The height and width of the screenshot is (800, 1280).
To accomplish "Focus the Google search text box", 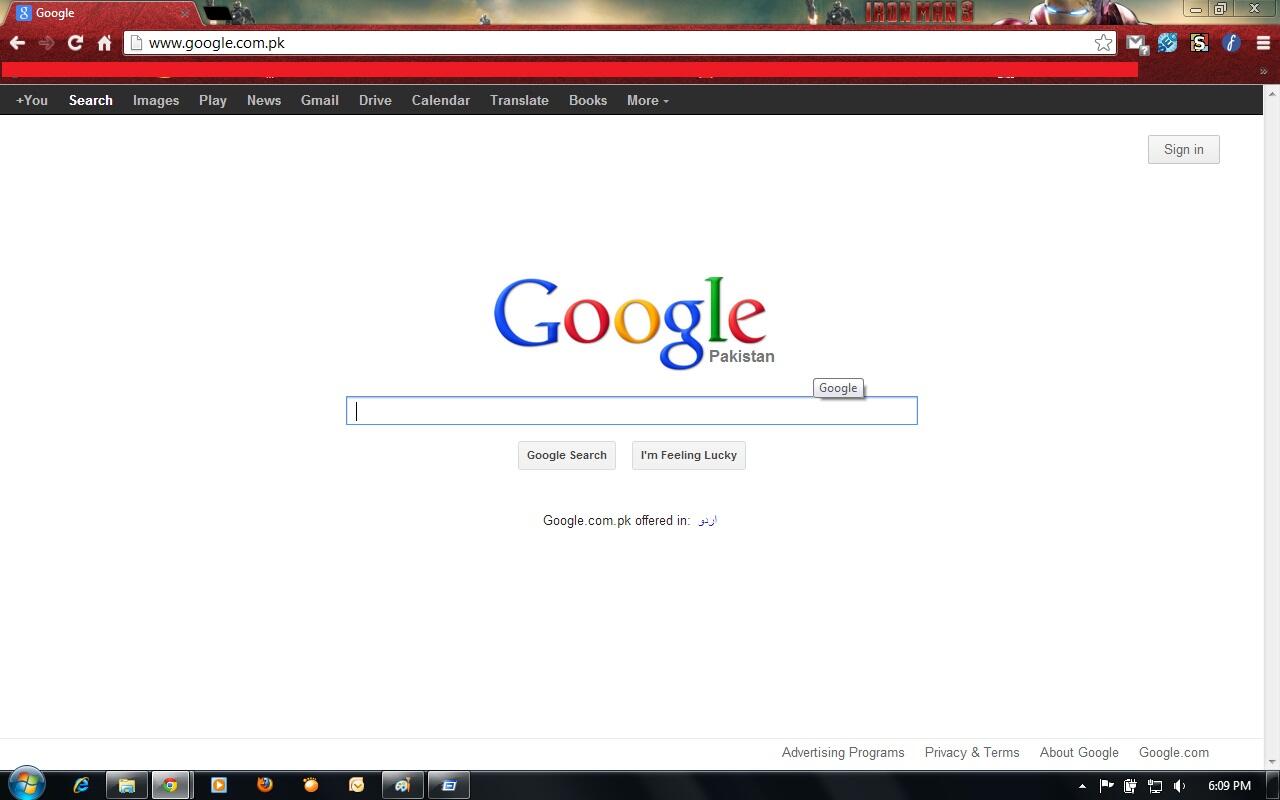I will point(632,411).
